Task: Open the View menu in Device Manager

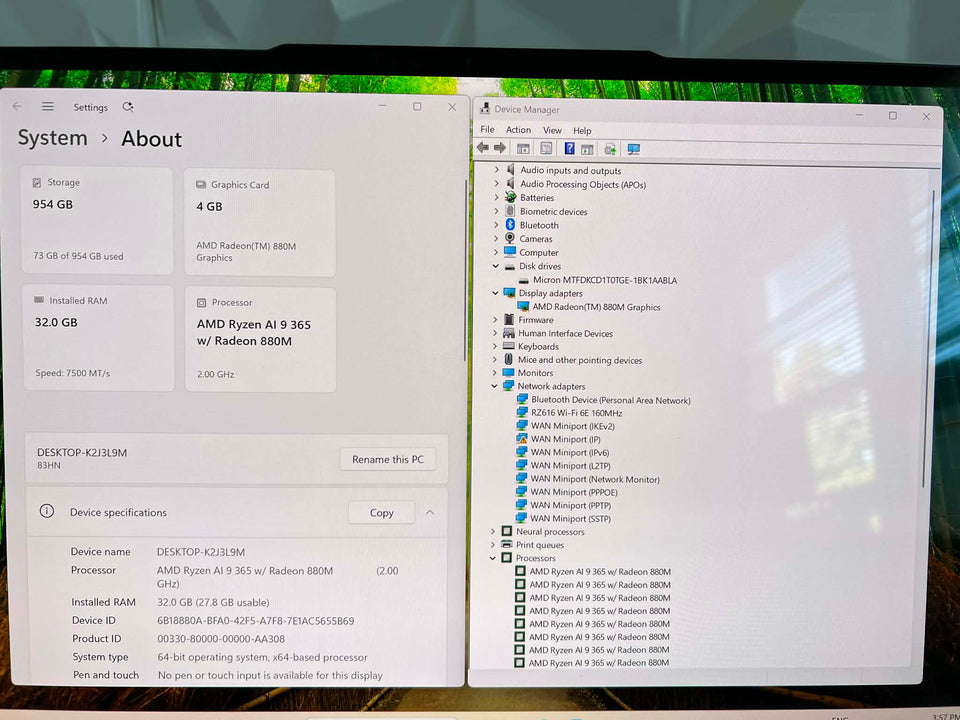Action: click(552, 130)
